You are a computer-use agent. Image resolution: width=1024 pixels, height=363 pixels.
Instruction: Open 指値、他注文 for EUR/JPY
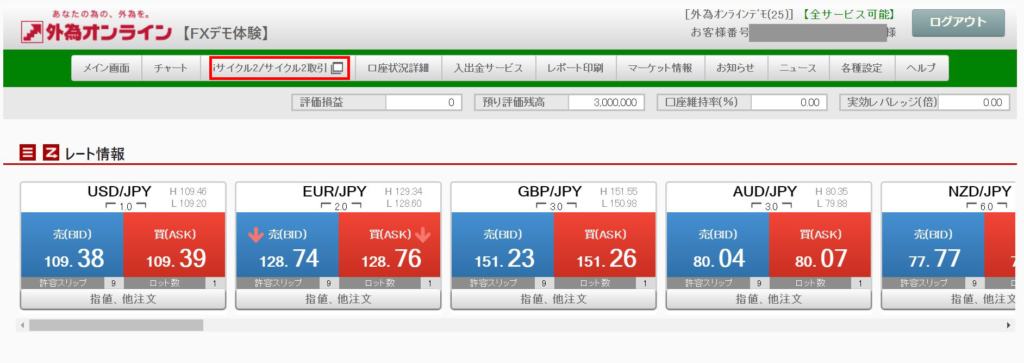tap(338, 299)
